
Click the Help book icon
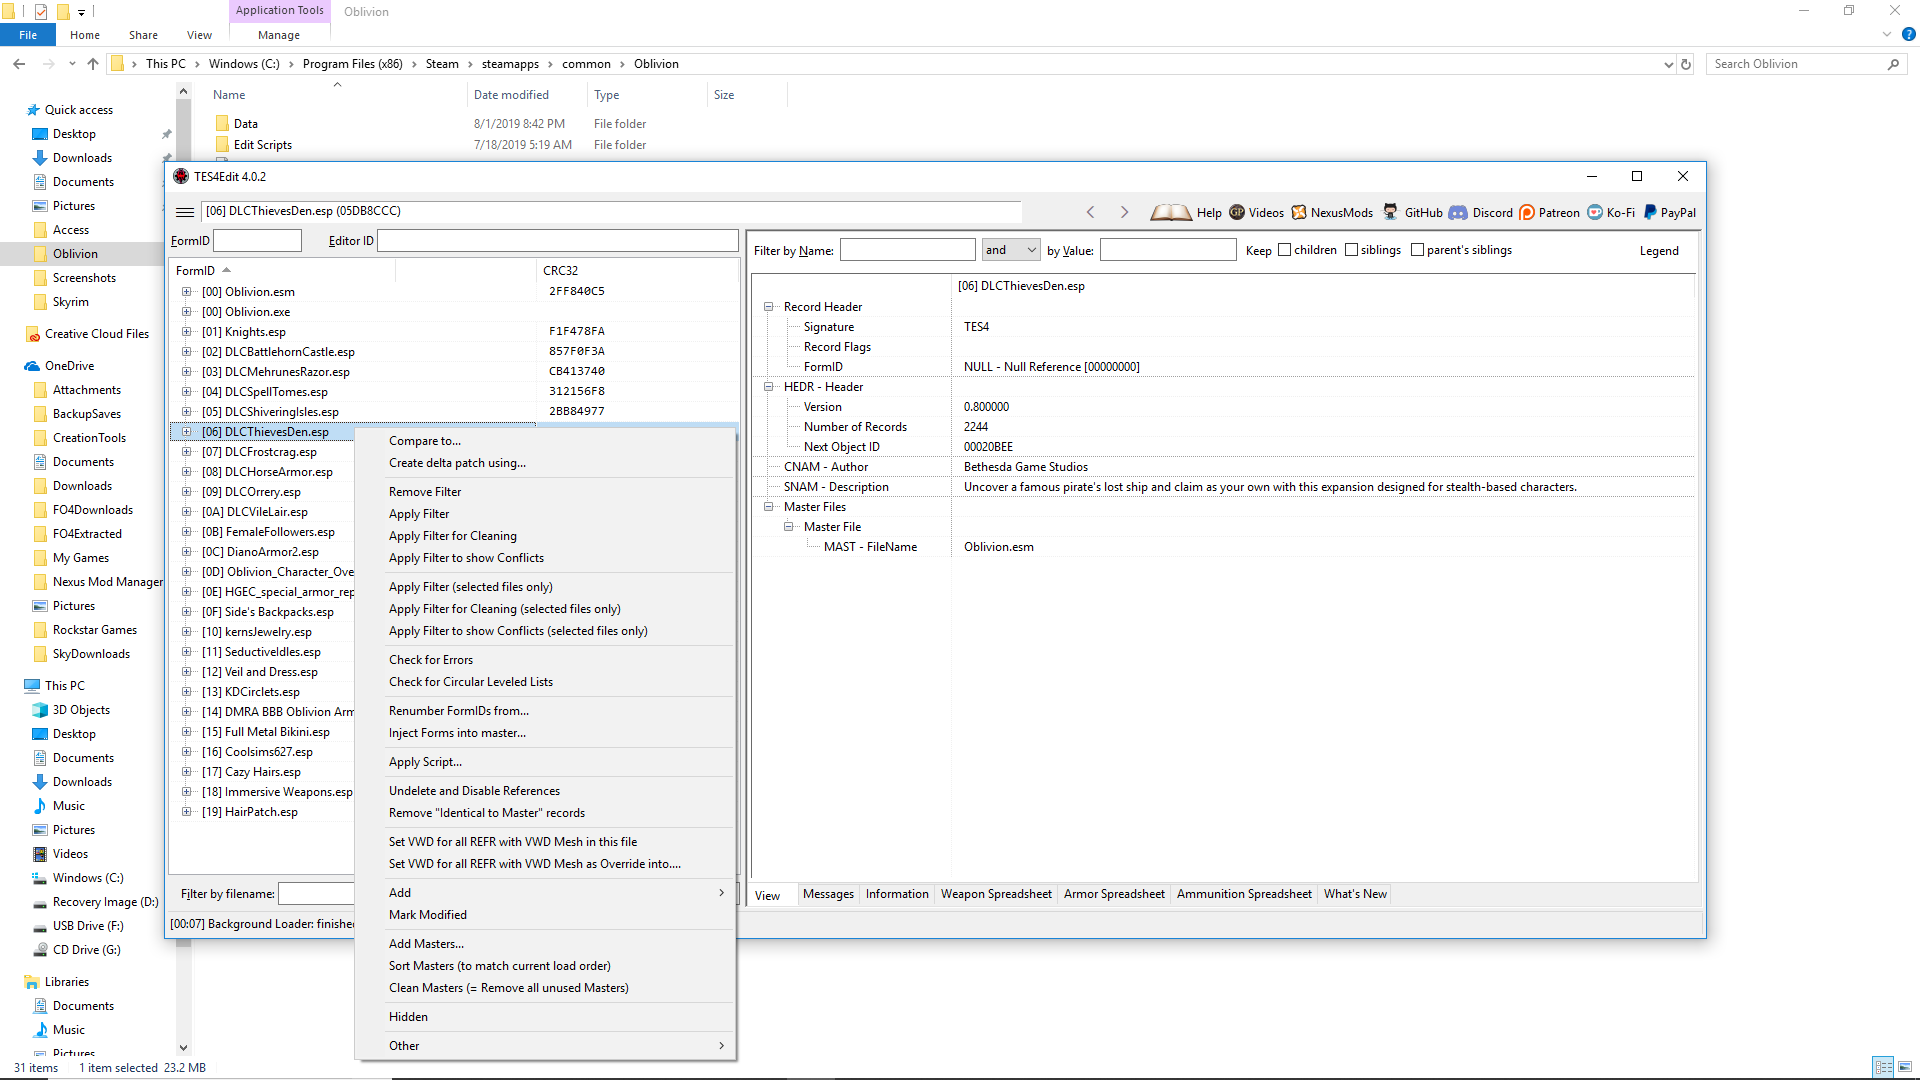pos(1170,212)
